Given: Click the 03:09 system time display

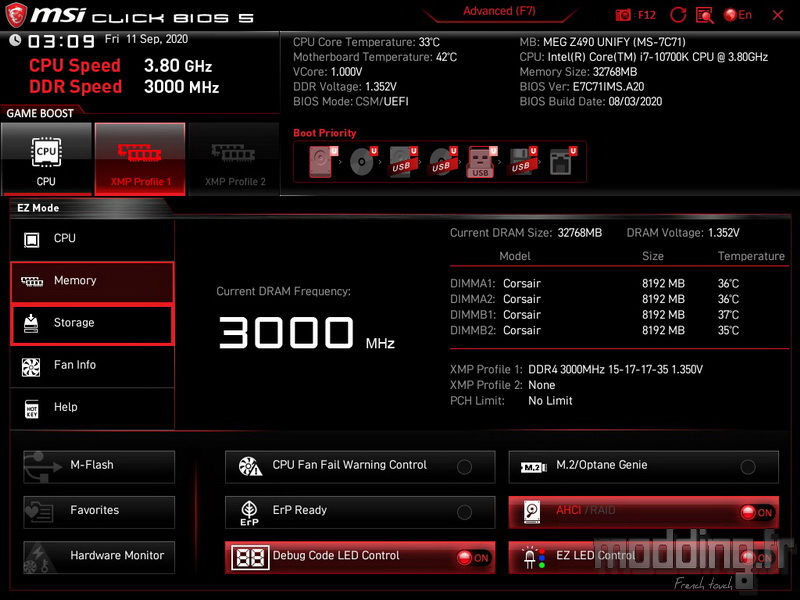Looking at the screenshot, I should pyautogui.click(x=61, y=41).
